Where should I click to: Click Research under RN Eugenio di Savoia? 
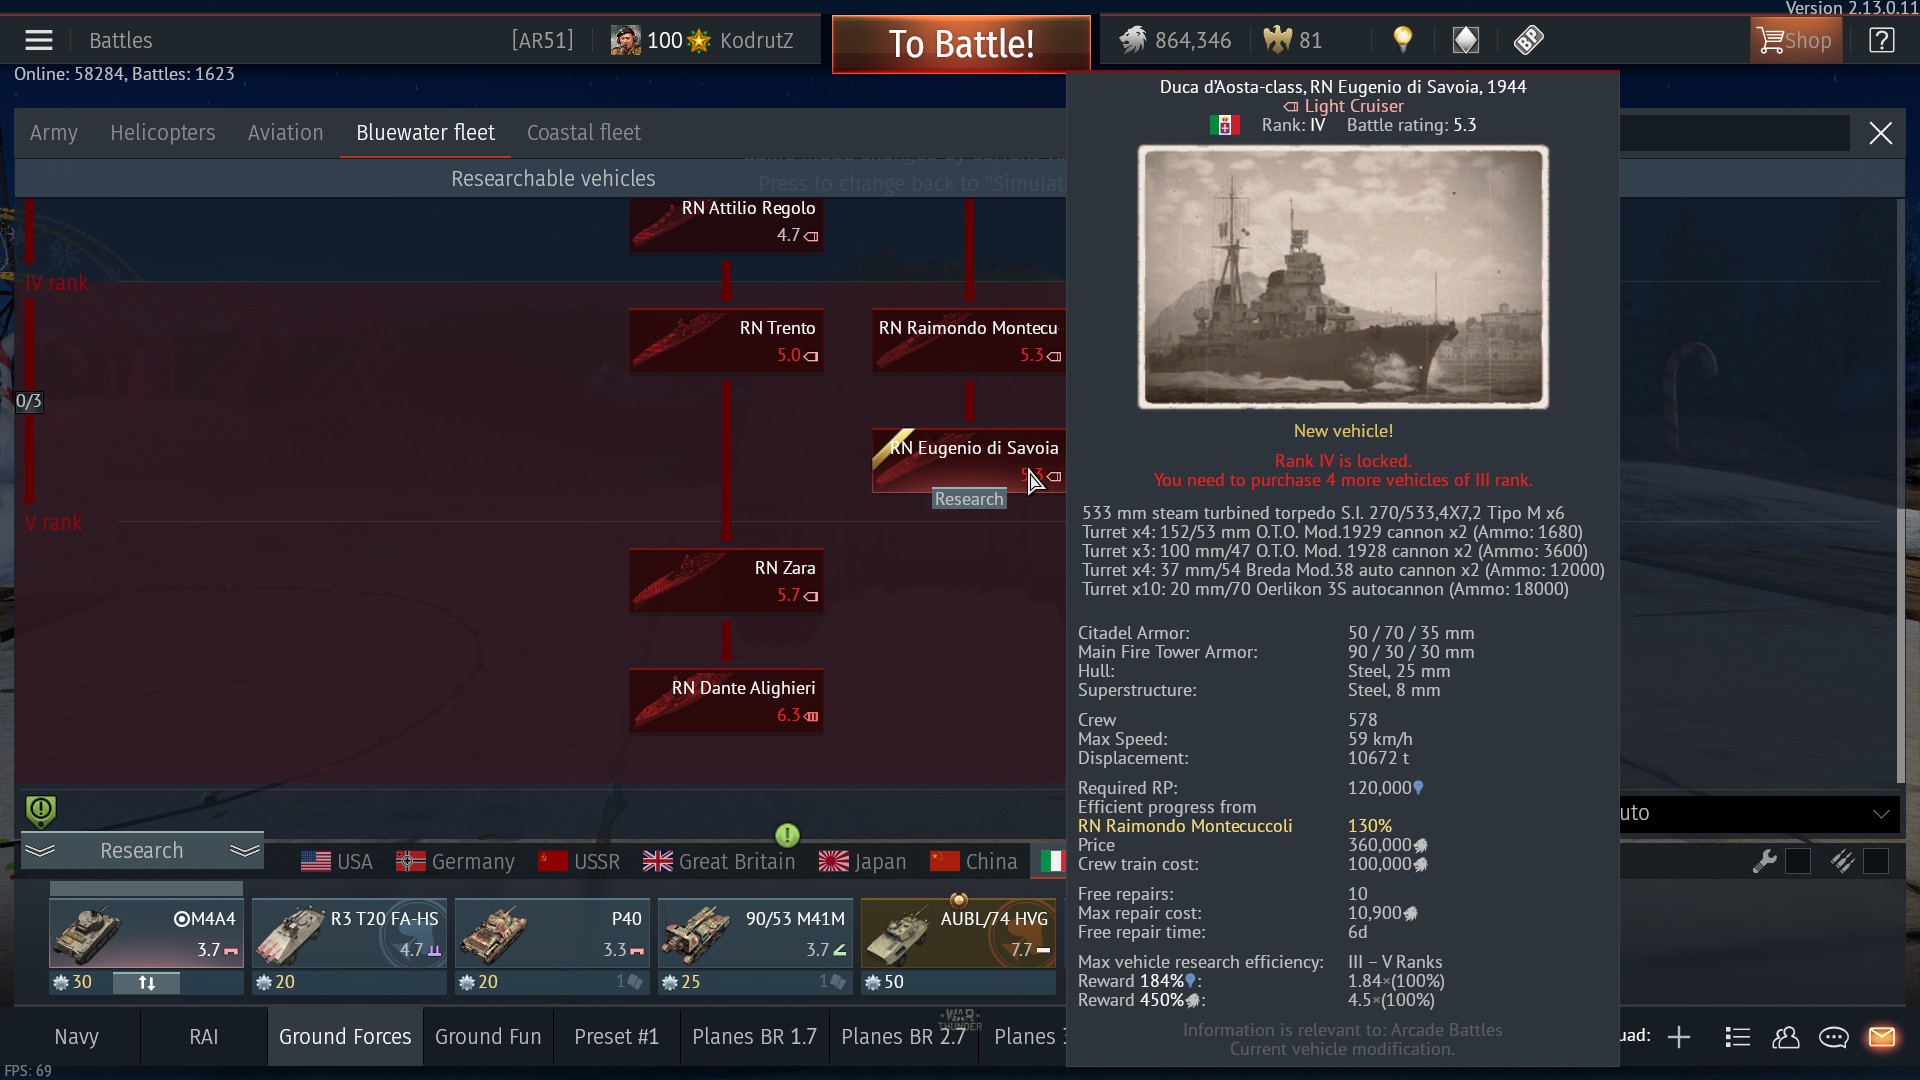[968, 499]
